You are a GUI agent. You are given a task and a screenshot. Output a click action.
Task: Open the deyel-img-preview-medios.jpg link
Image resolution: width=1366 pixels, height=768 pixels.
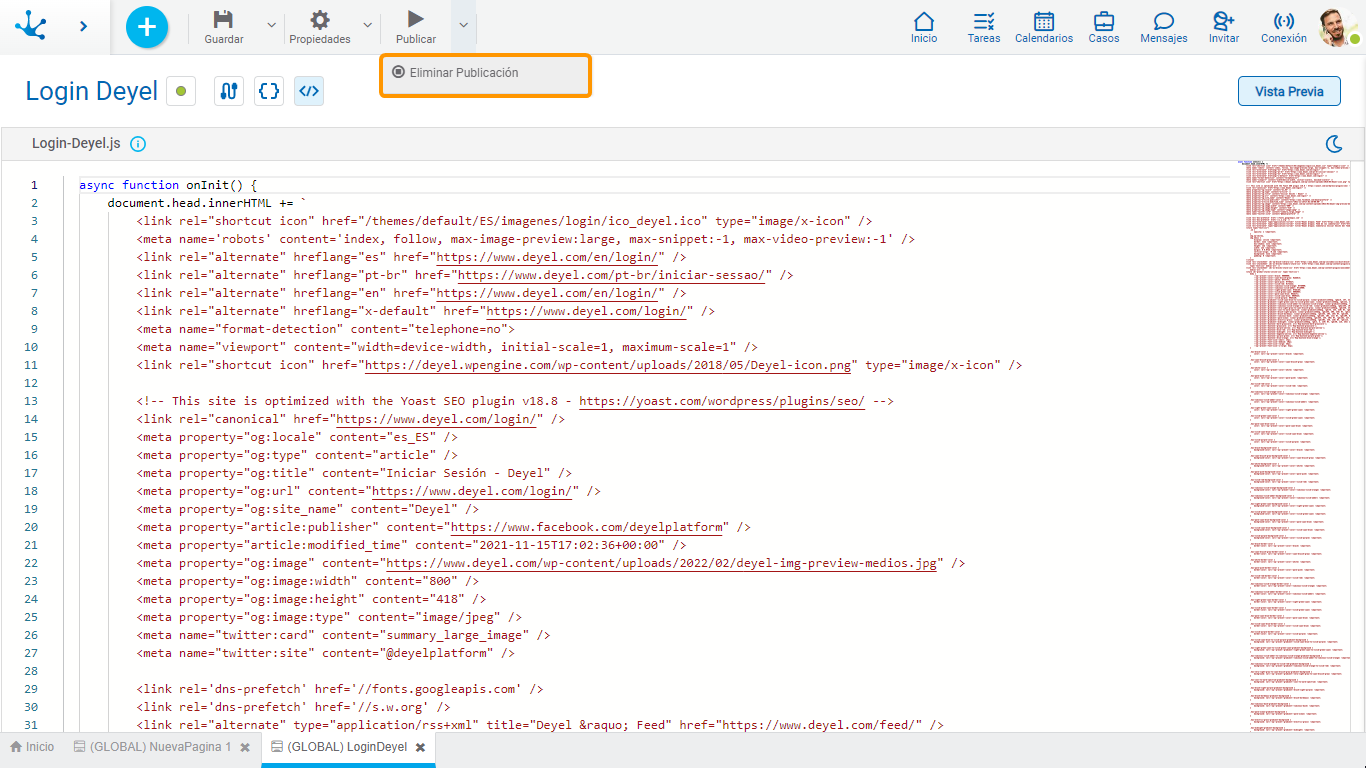coord(662,563)
